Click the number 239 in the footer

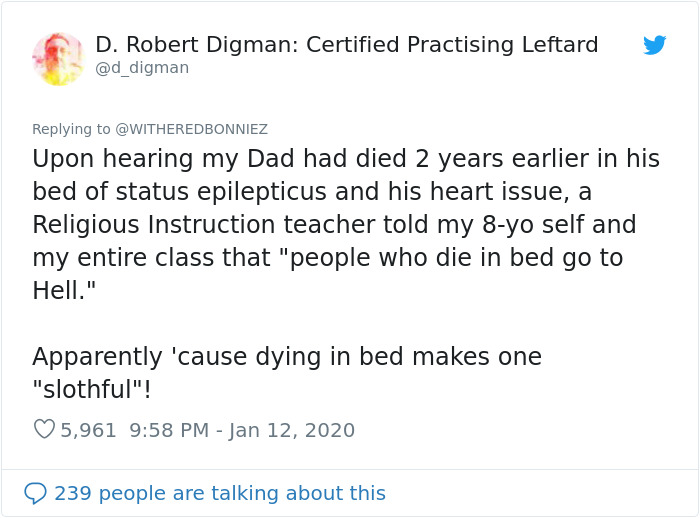(73, 493)
